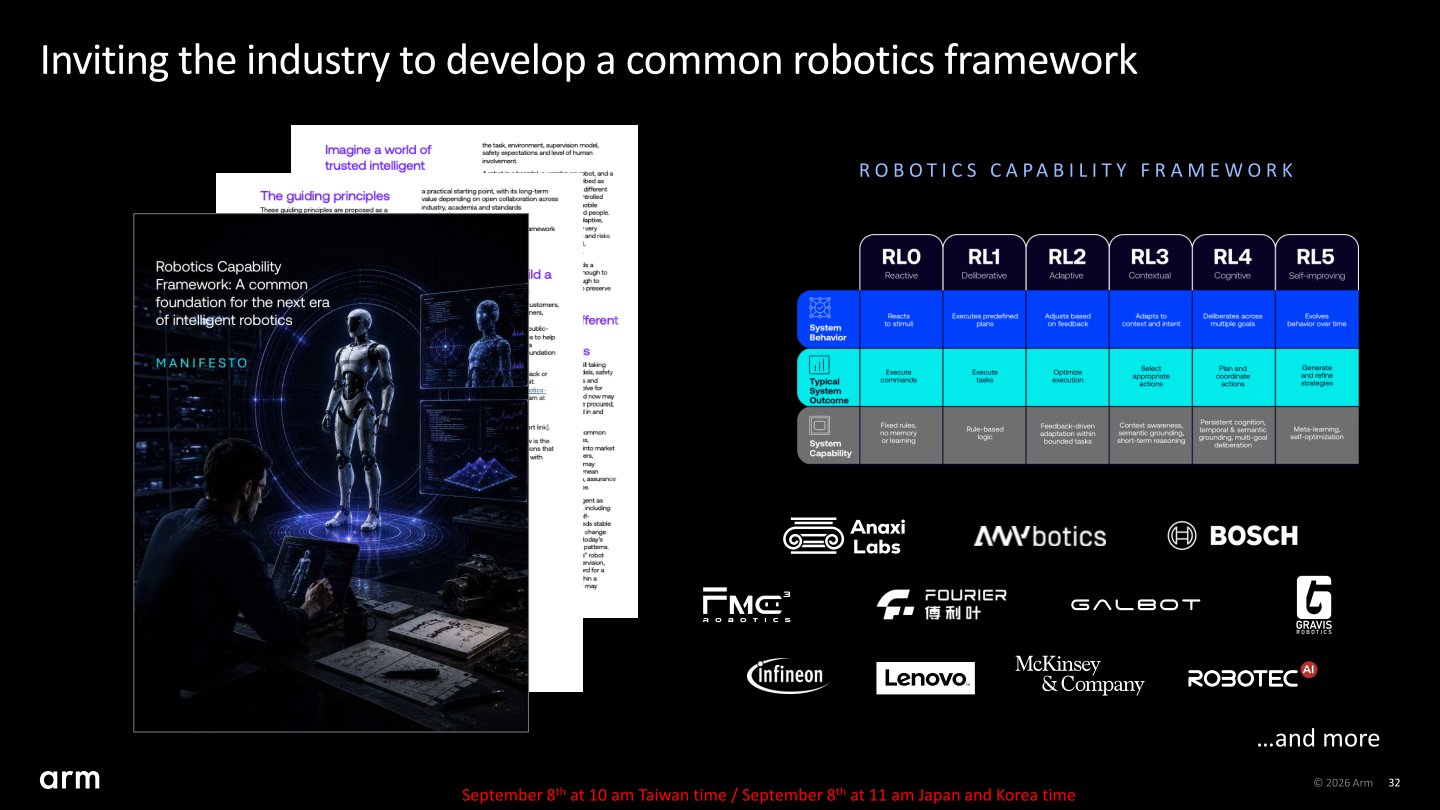The height and width of the screenshot is (810, 1440).
Task: Click the slide title about common robotics framework
Action: 588,60
